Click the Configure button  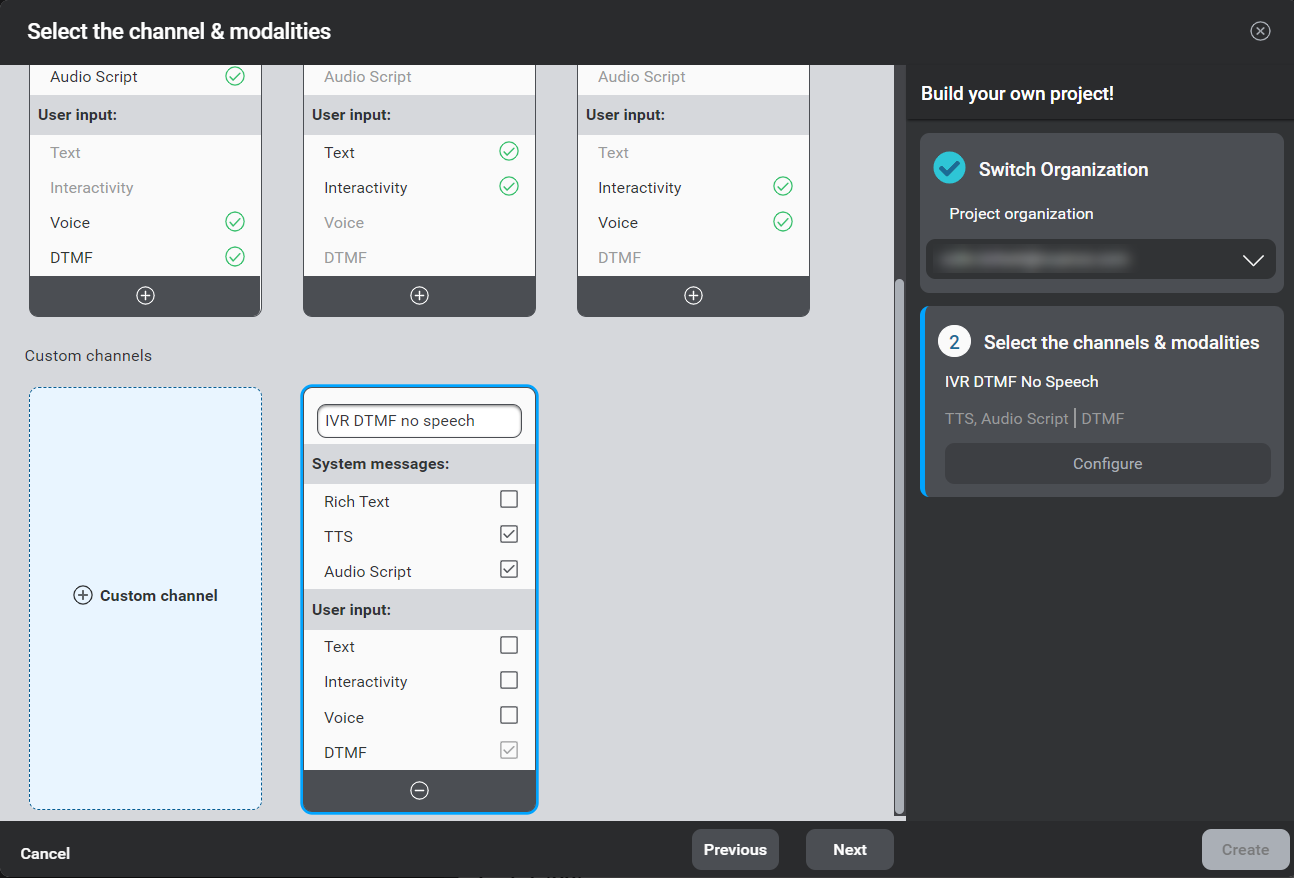coord(1107,464)
